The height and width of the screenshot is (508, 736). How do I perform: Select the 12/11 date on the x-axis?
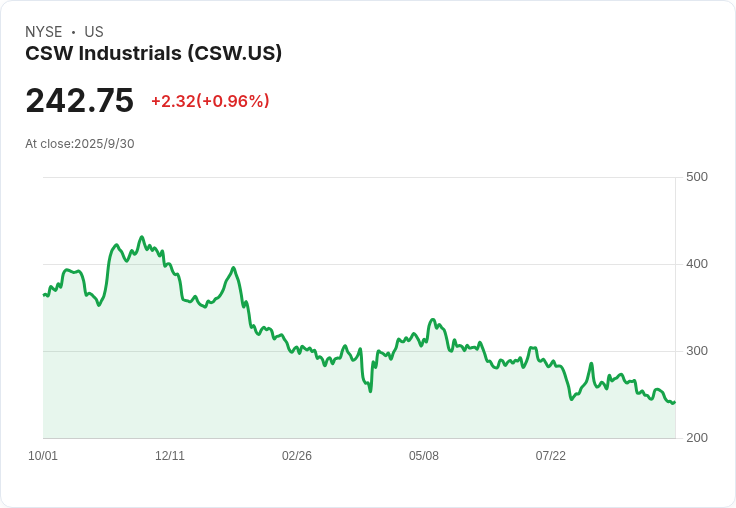(x=170, y=456)
